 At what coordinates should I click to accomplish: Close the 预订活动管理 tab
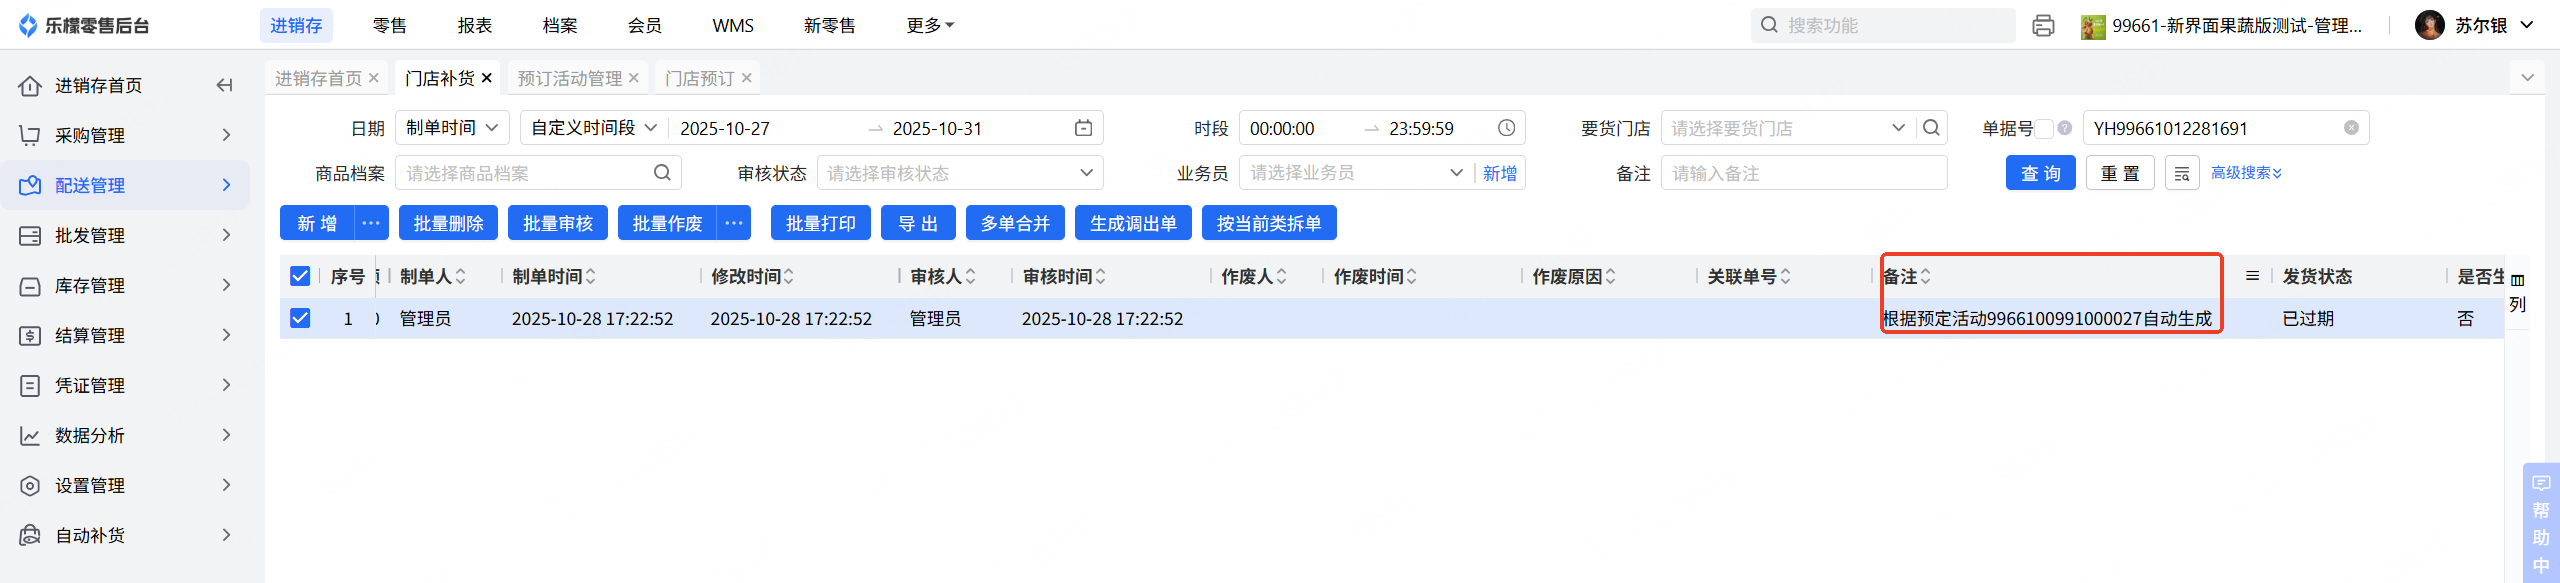coord(633,78)
